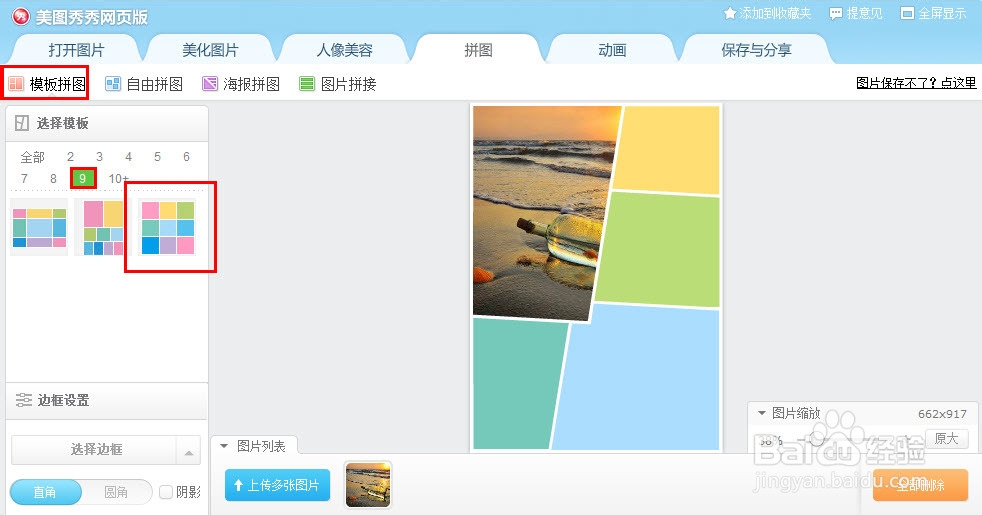Viewport: 982px width, 515px height.
Task: Switch to the 美化图片 tab
Action: pos(210,50)
